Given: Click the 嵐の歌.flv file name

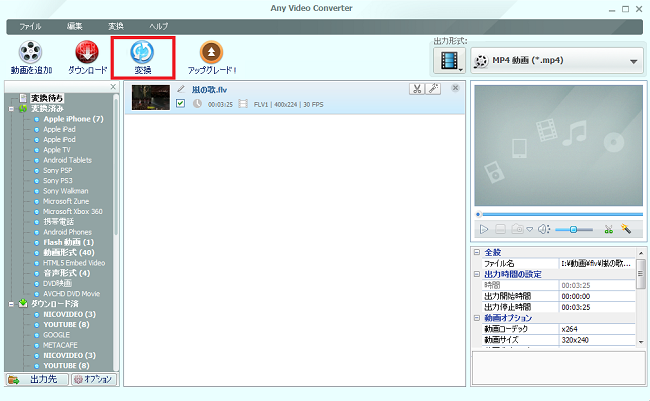Looking at the screenshot, I should (209, 90).
